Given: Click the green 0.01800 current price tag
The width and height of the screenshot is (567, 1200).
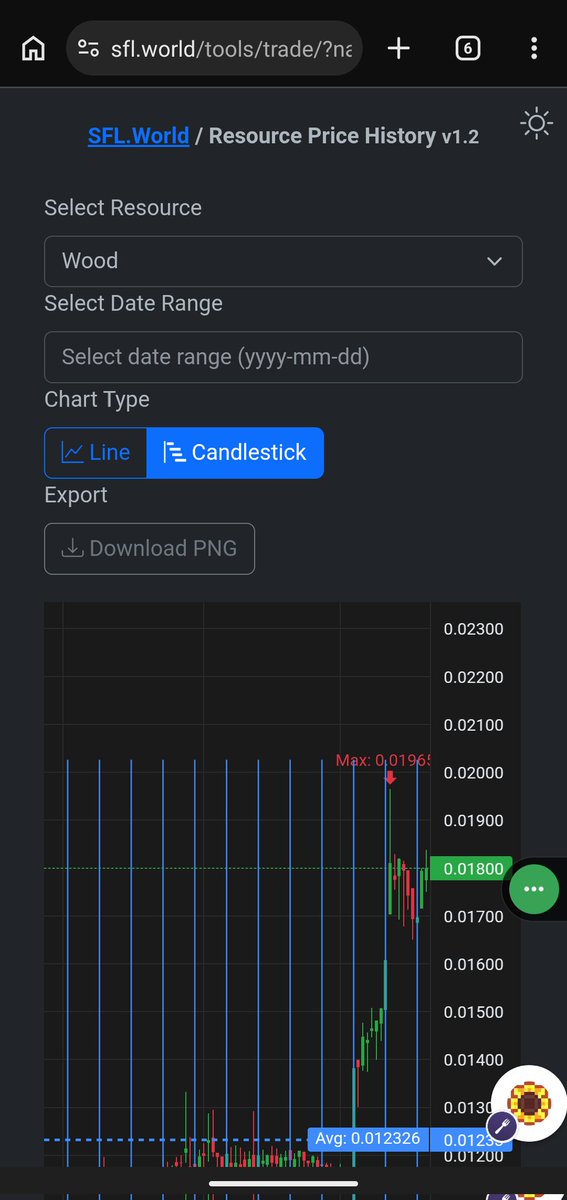Looking at the screenshot, I should point(472,869).
